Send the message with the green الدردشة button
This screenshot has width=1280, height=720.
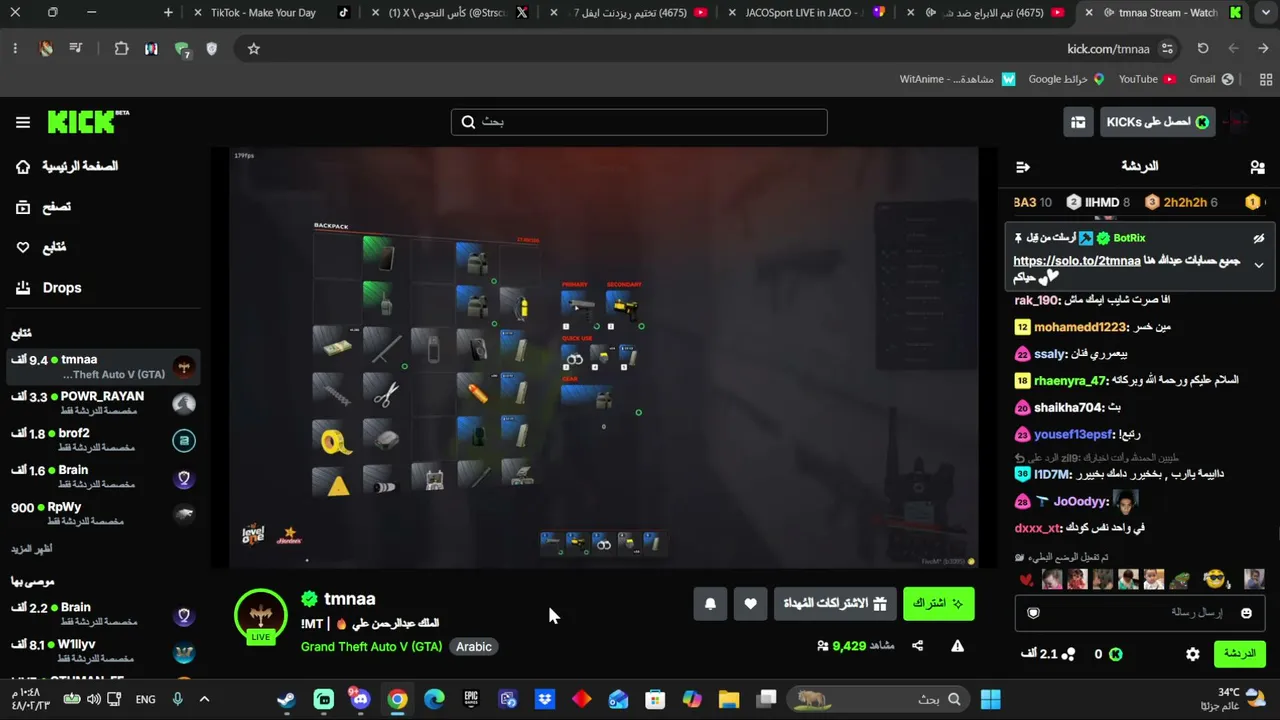pyautogui.click(x=1239, y=654)
